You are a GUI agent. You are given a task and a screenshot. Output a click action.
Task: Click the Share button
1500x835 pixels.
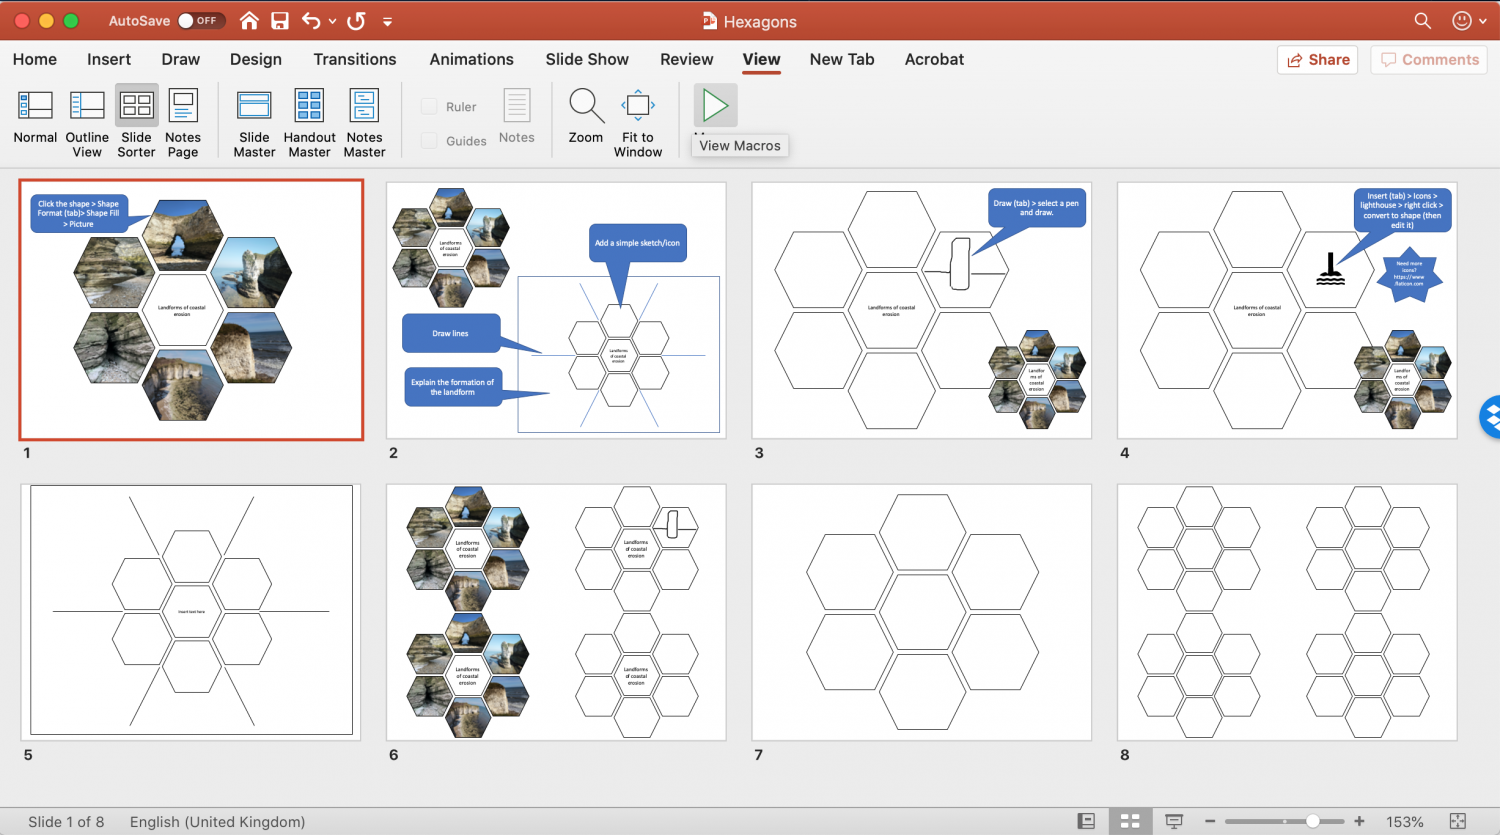pos(1317,59)
